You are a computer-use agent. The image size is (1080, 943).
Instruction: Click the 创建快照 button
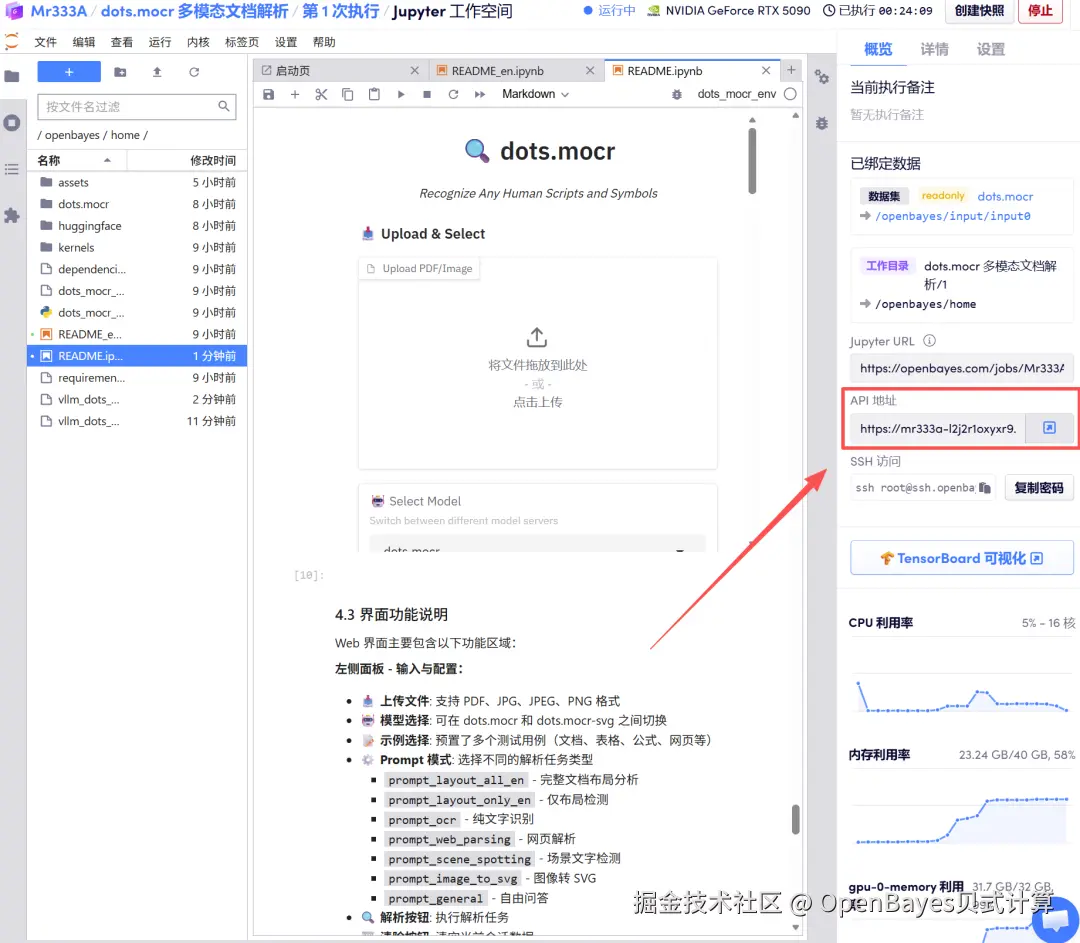[x=979, y=11]
